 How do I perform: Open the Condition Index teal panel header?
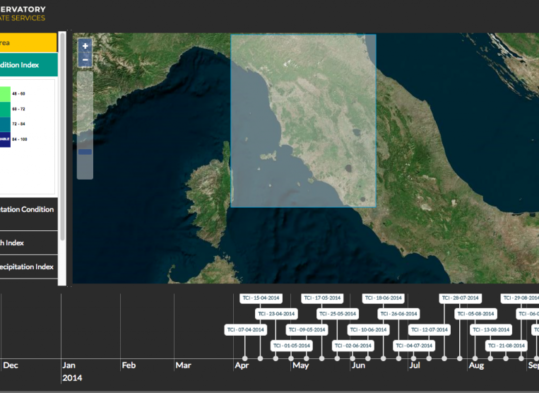coord(28,65)
